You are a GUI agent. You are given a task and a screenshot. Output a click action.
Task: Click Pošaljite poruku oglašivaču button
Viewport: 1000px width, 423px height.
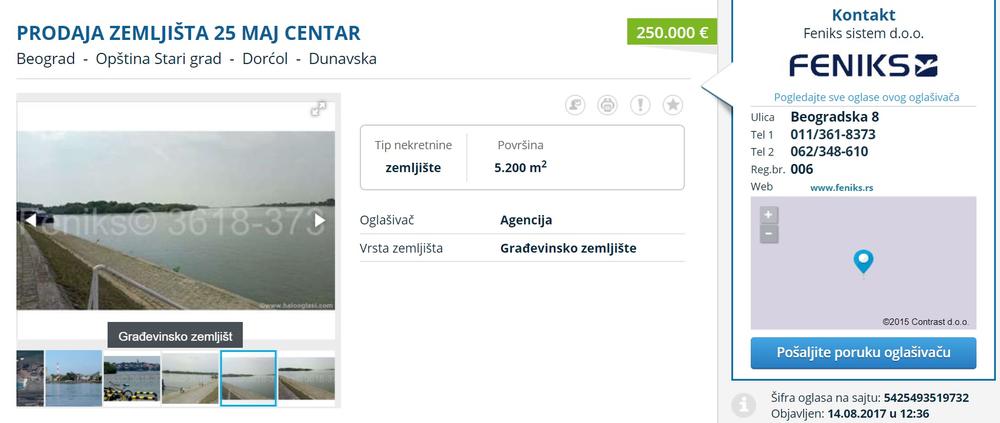(x=863, y=353)
